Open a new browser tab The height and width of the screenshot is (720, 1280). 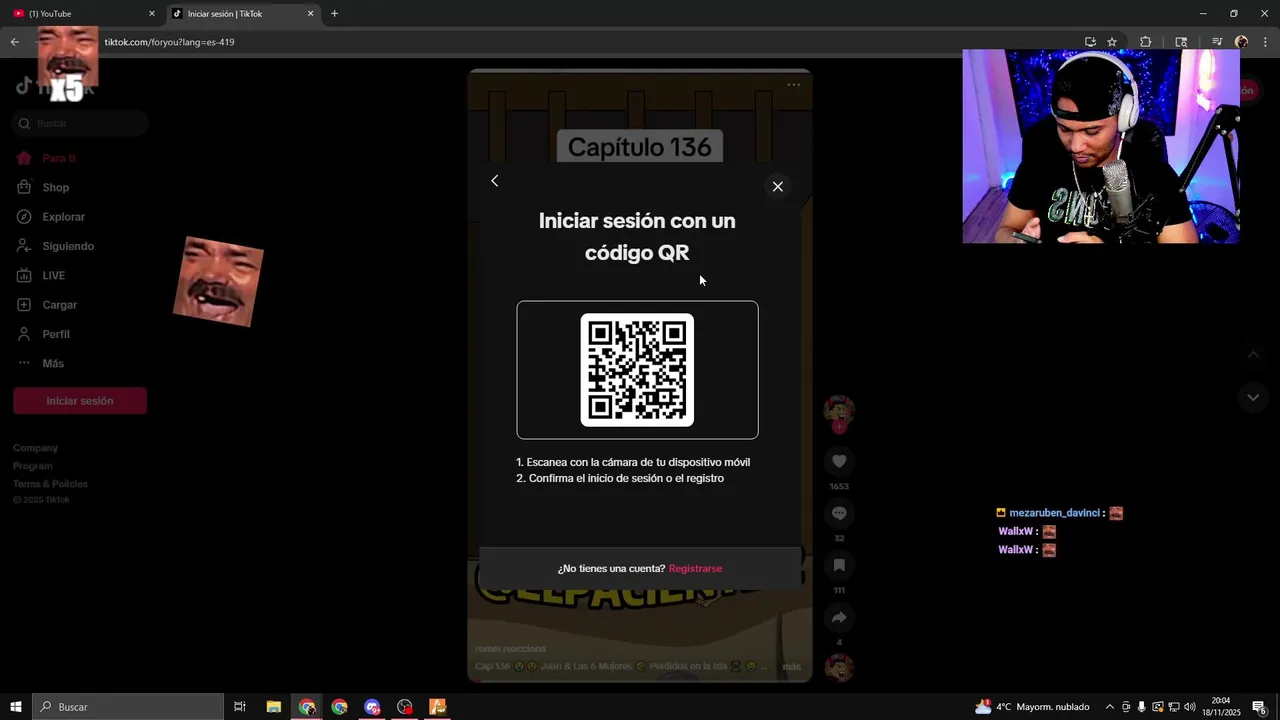coord(334,14)
